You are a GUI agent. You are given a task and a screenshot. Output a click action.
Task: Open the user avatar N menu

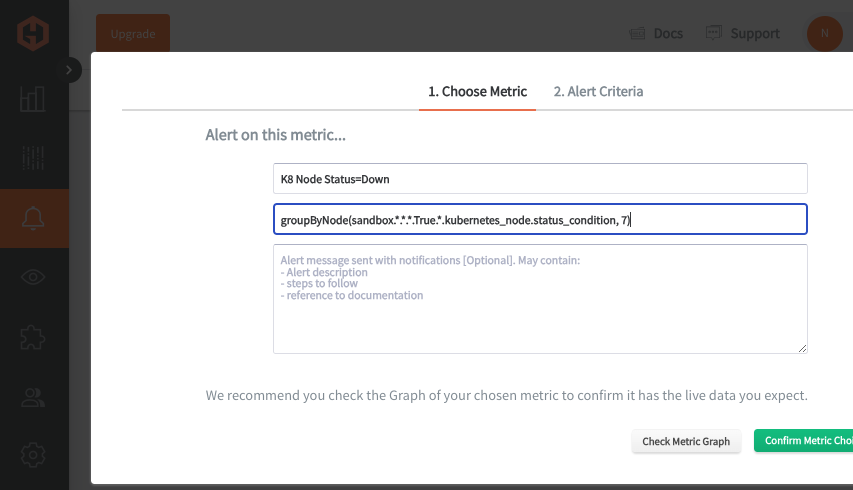825,34
